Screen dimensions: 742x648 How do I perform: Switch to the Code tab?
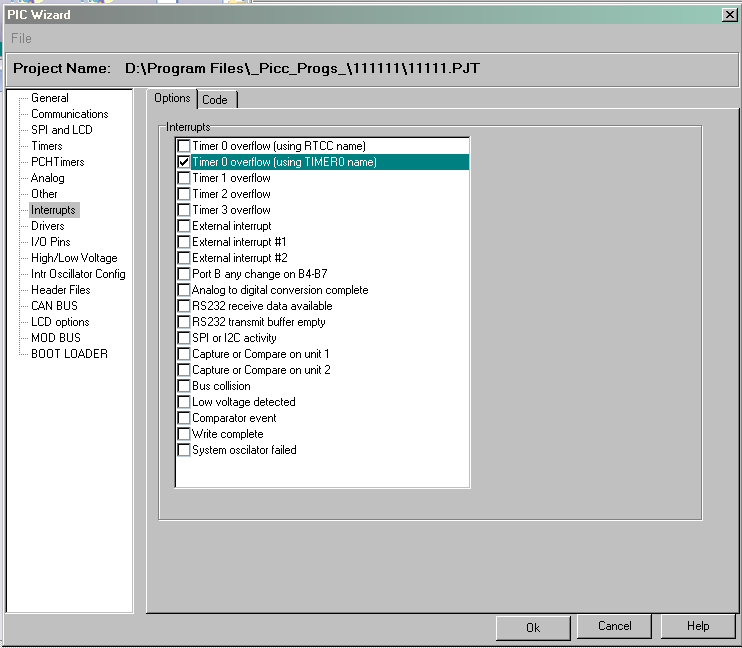[x=216, y=99]
